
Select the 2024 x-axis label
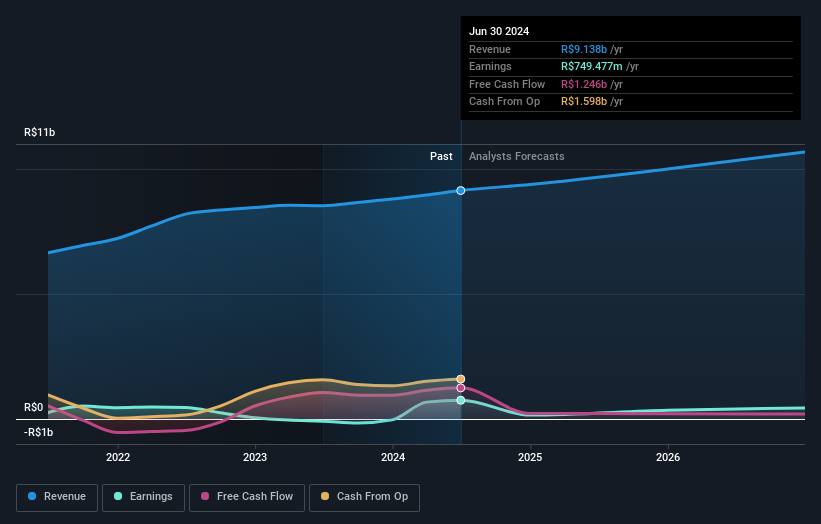(393, 457)
